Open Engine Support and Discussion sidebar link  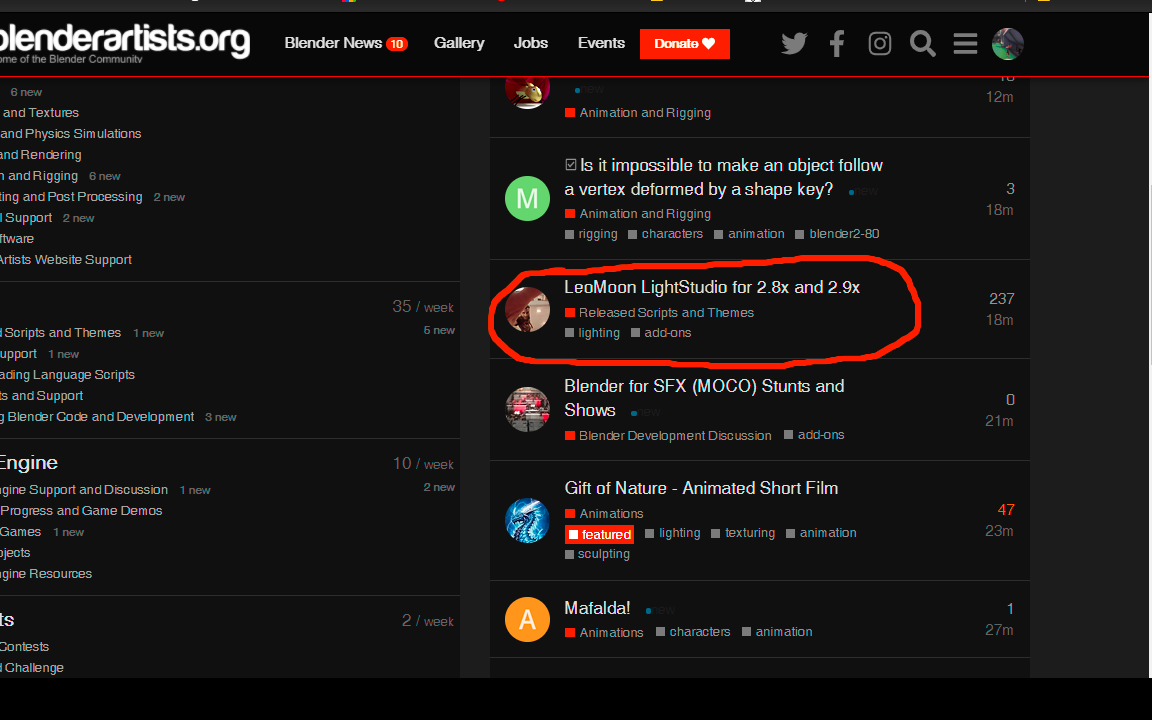[84, 489]
